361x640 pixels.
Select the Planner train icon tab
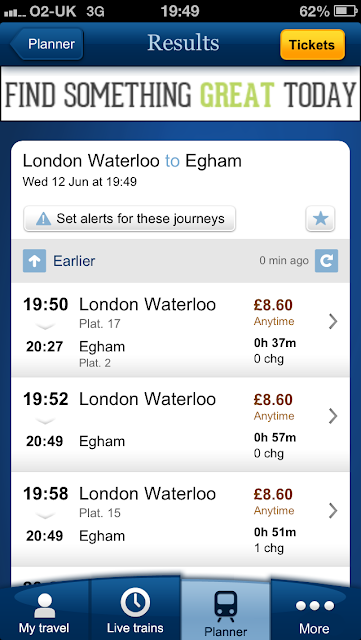(225, 608)
